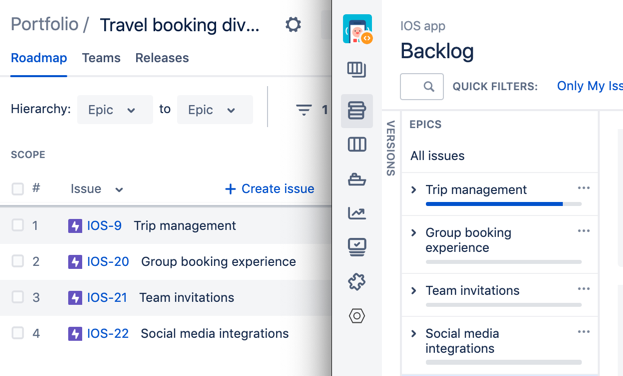The height and width of the screenshot is (376, 623).
Task: Switch to the Releases tab
Action: [x=162, y=58]
